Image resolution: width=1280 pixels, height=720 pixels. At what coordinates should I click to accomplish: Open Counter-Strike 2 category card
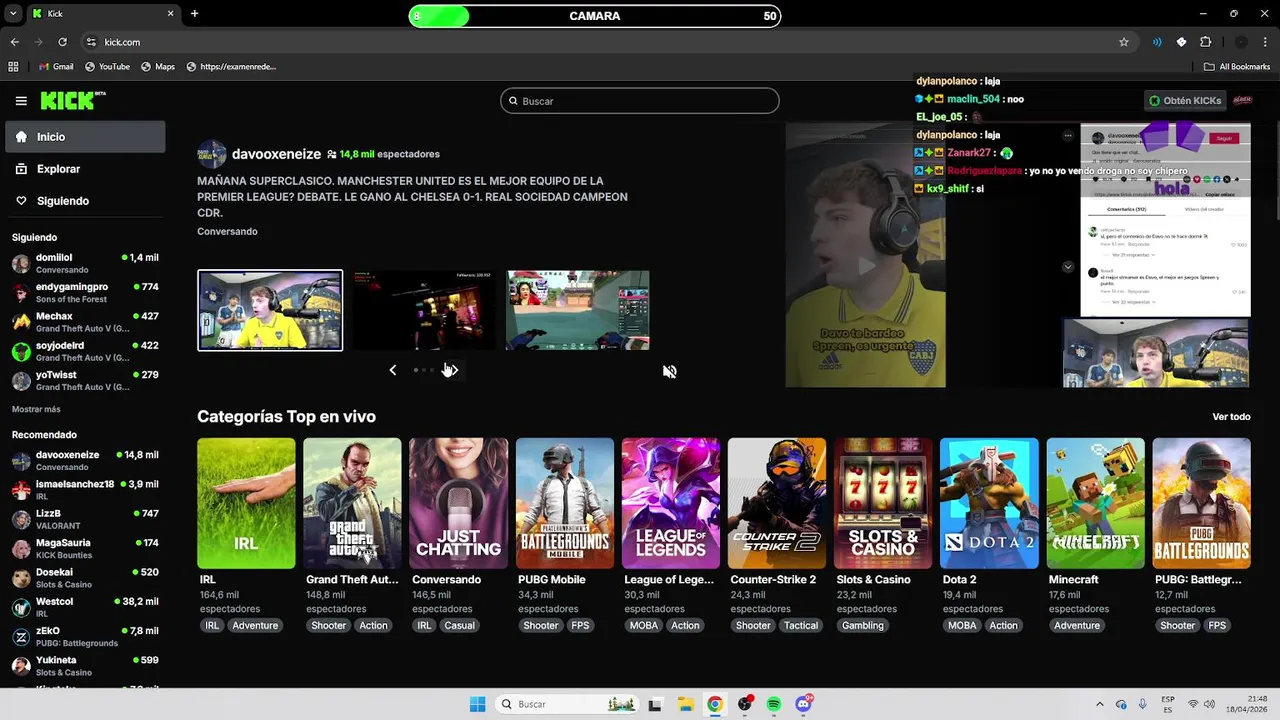click(777, 503)
